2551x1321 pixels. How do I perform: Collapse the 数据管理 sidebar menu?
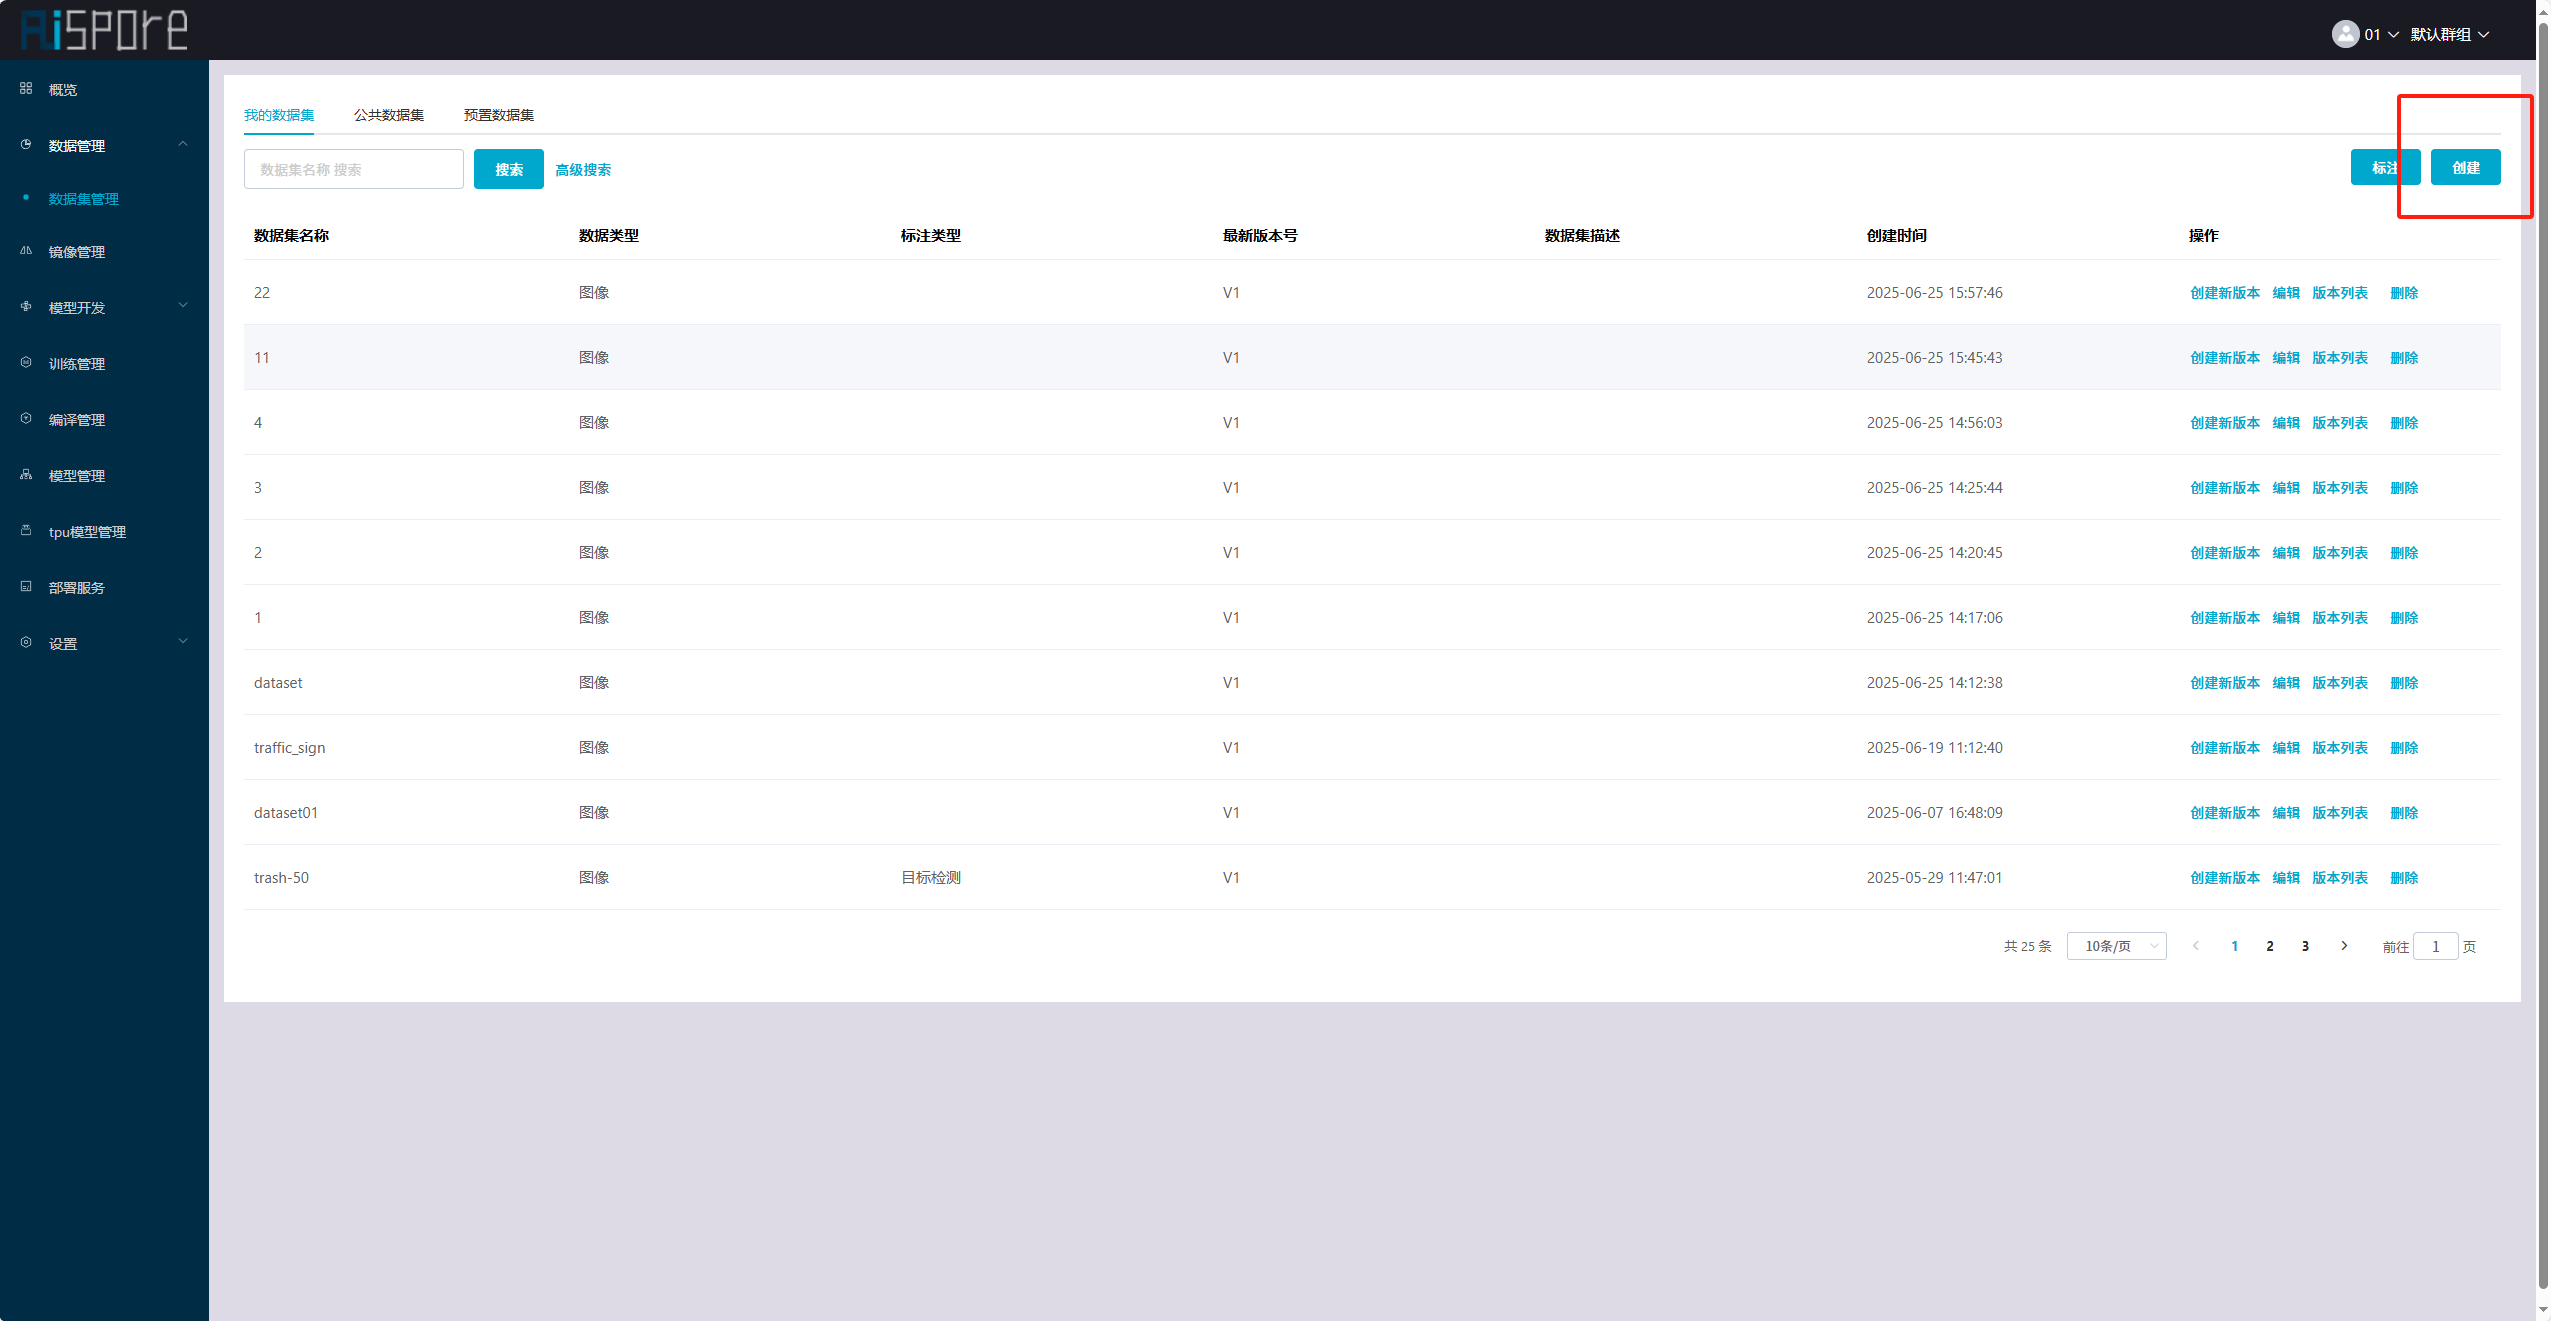pyautogui.click(x=183, y=145)
